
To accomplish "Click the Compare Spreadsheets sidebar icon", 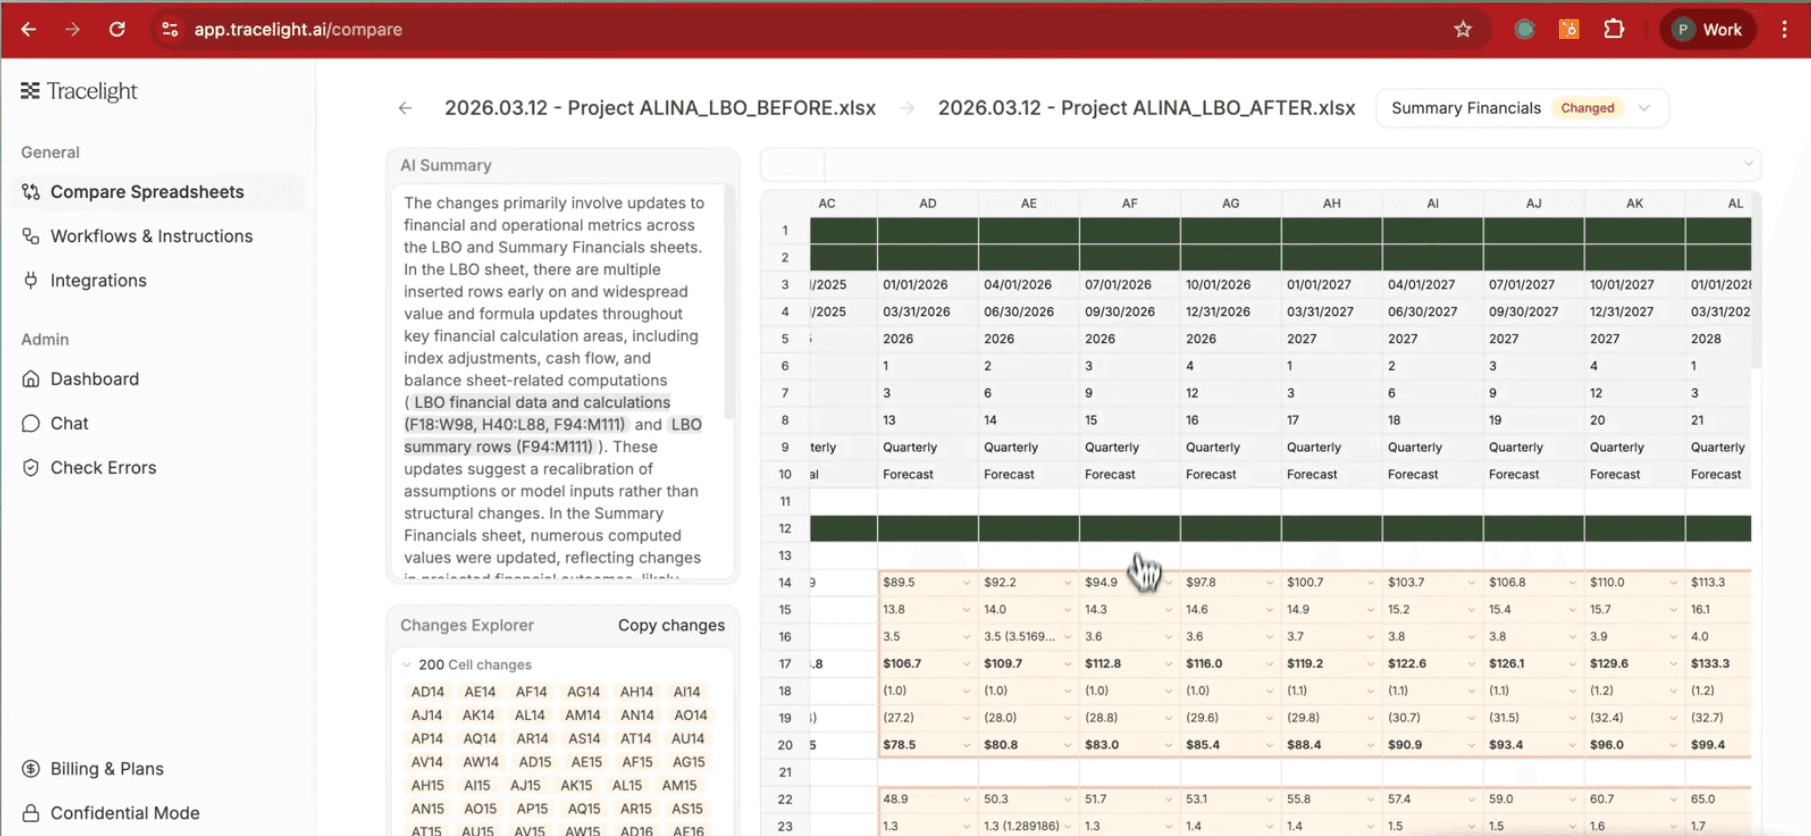I will [31, 192].
